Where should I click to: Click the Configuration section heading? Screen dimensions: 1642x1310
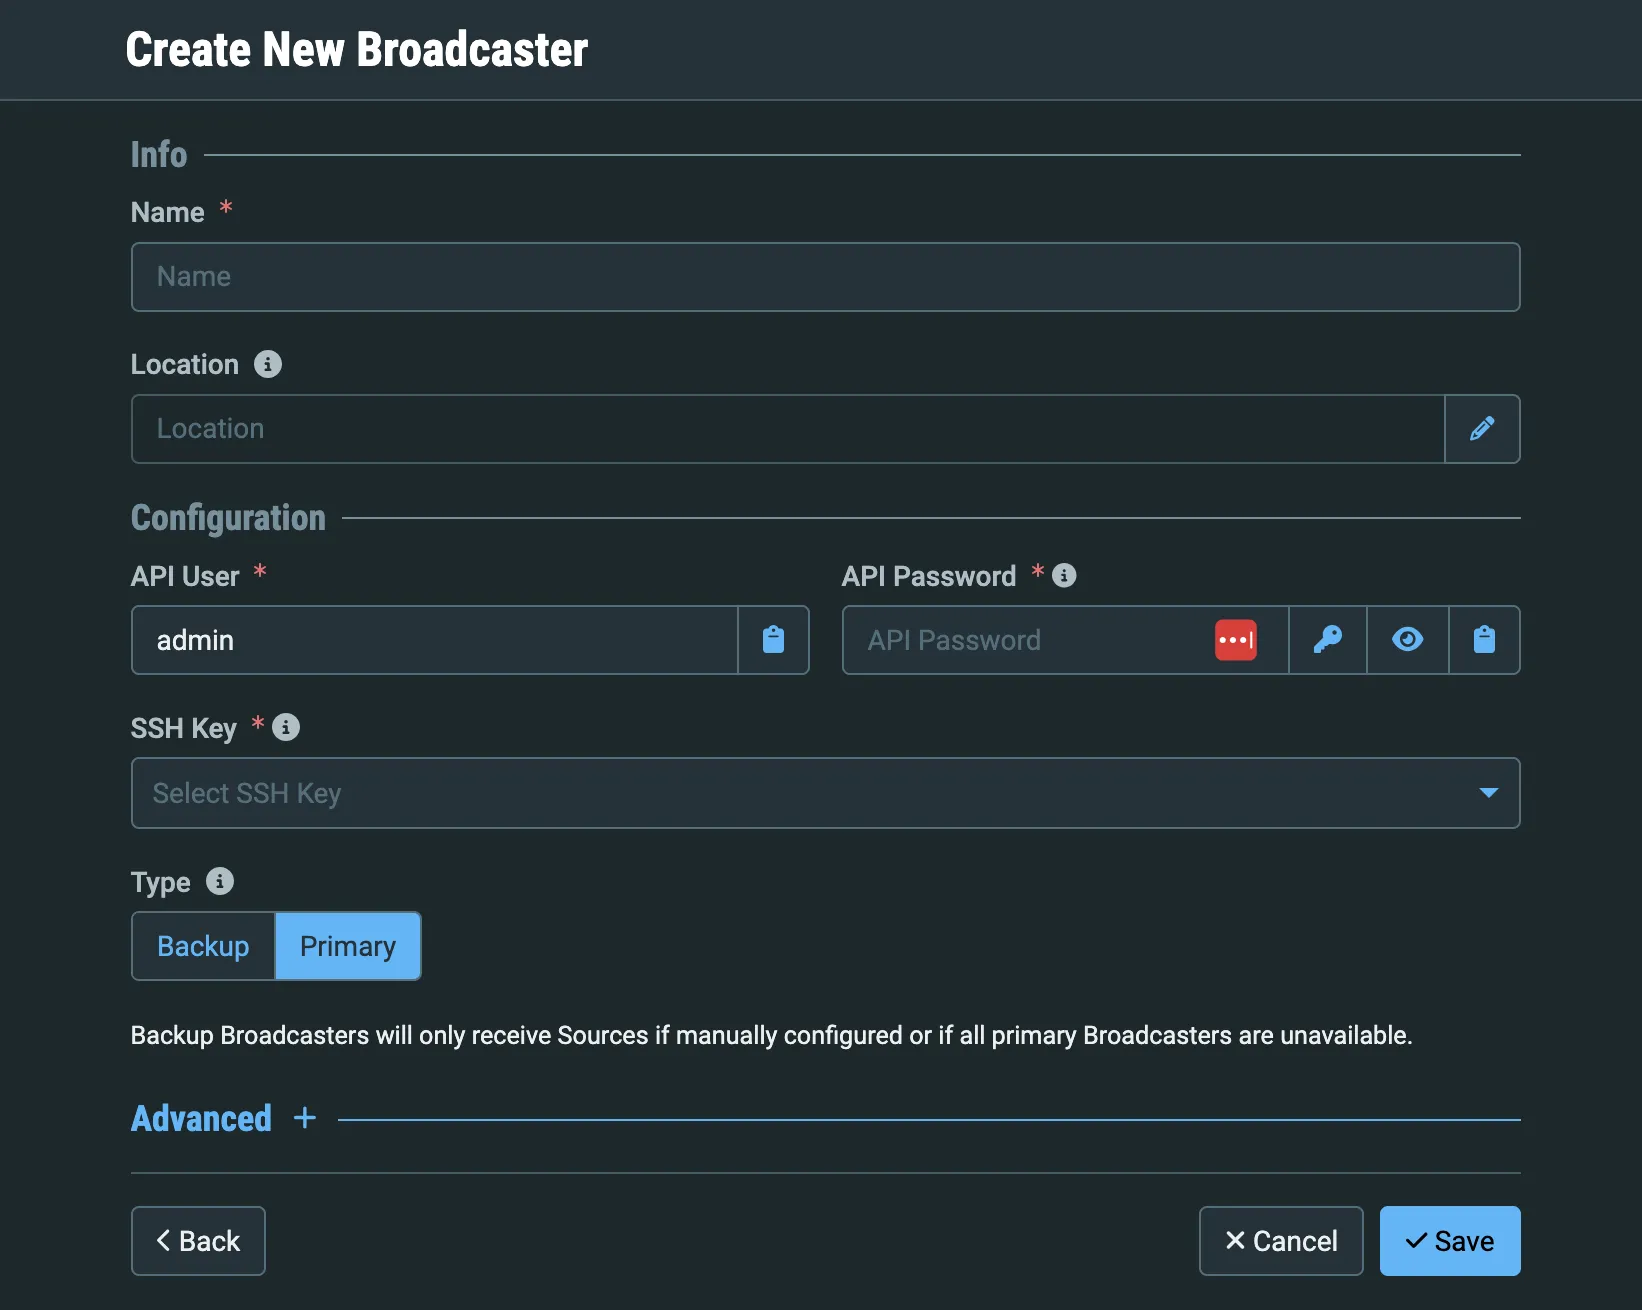pyautogui.click(x=228, y=518)
